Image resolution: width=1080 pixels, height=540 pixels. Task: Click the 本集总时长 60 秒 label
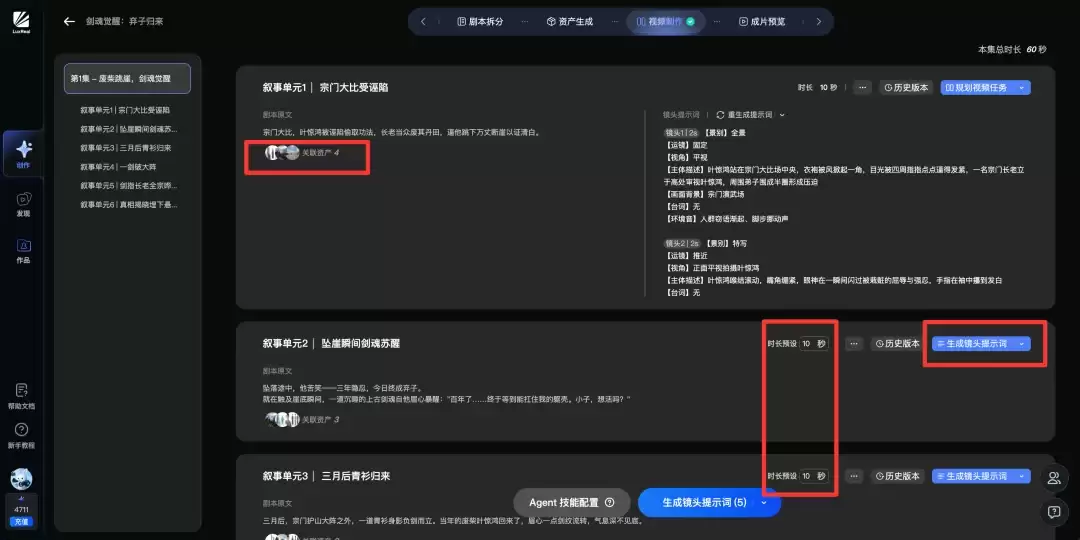click(x=1012, y=50)
